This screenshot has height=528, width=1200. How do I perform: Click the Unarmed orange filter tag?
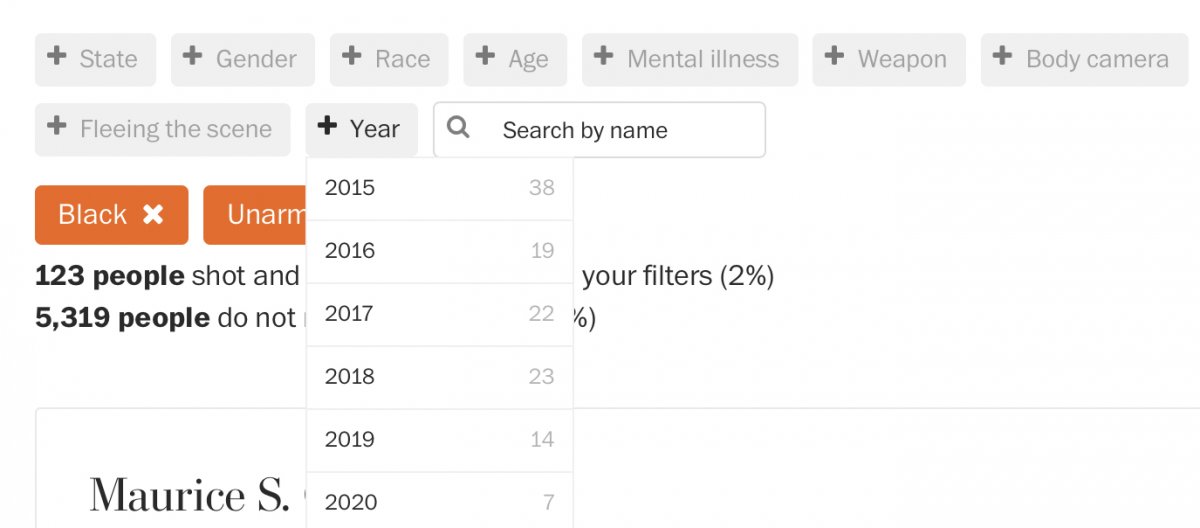pyautogui.click(x=255, y=214)
